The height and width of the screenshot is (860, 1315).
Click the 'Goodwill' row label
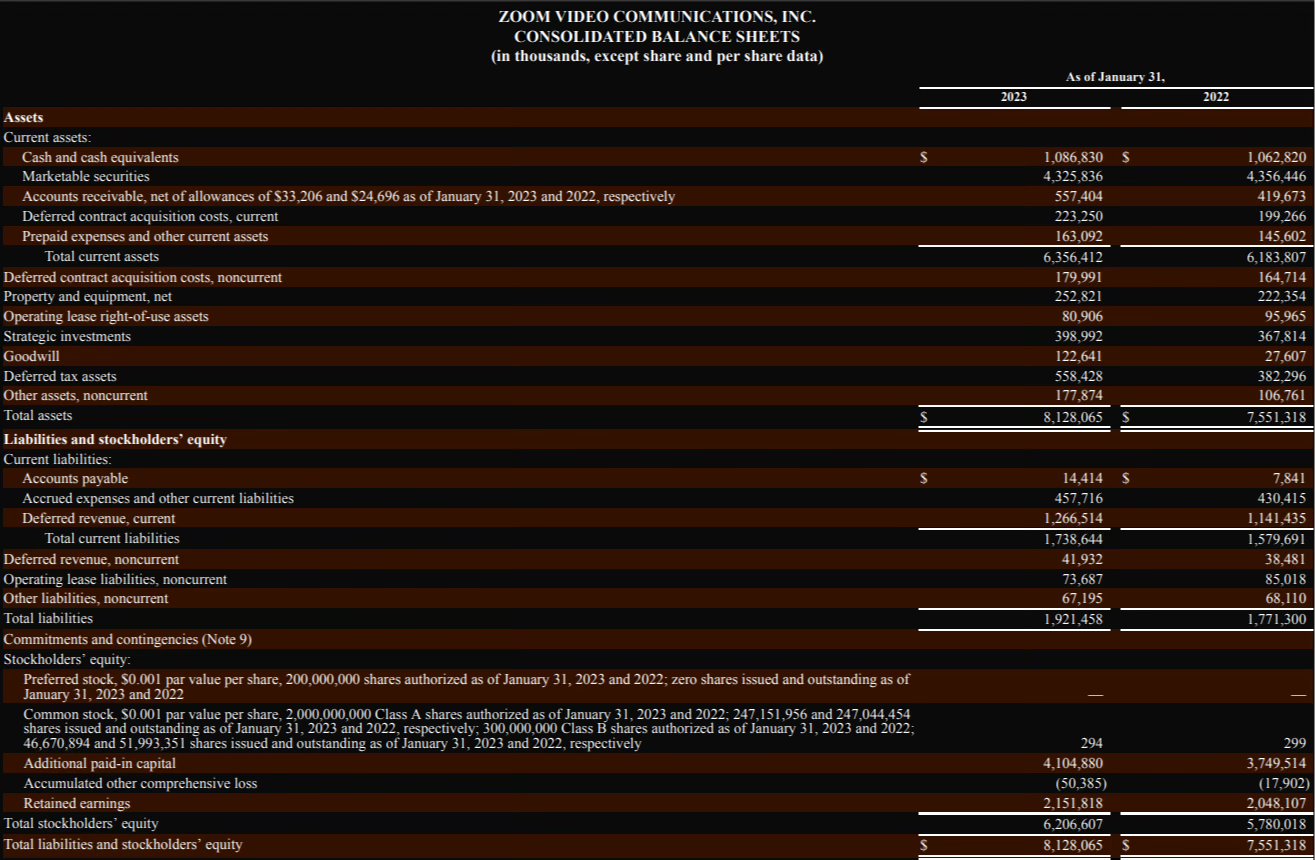(31, 356)
